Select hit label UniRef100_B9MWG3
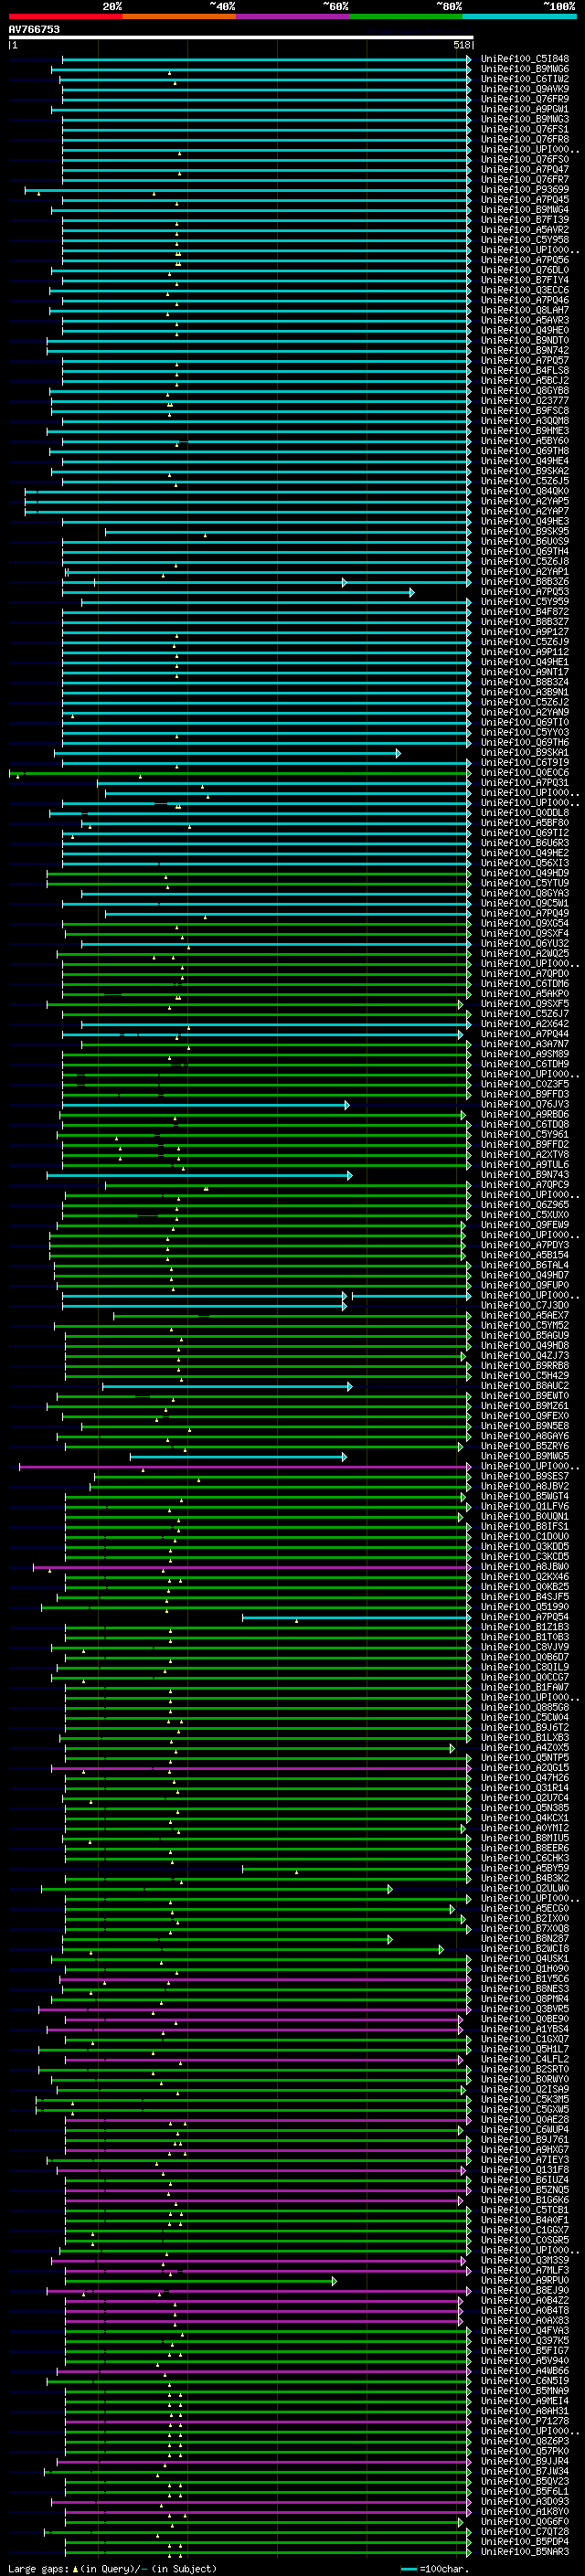The image size is (585, 2576). [525, 119]
